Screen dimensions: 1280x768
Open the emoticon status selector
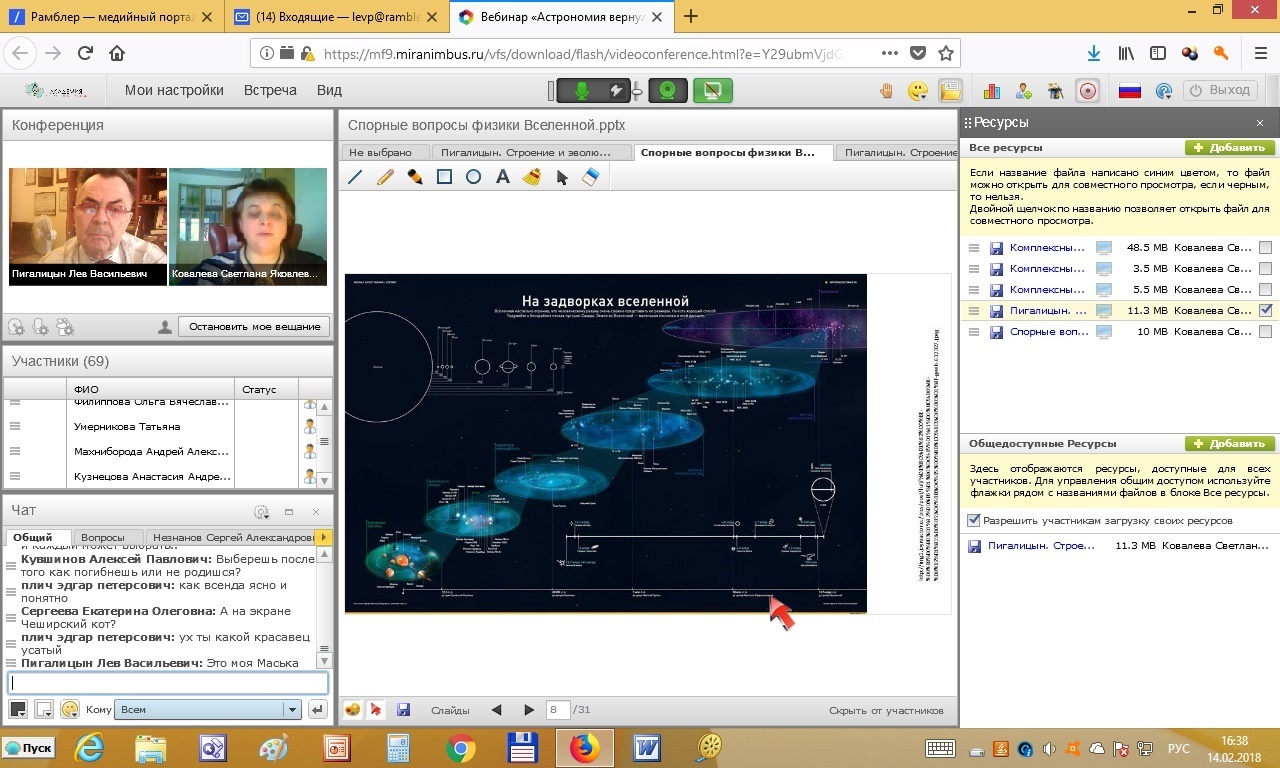pos(917,90)
